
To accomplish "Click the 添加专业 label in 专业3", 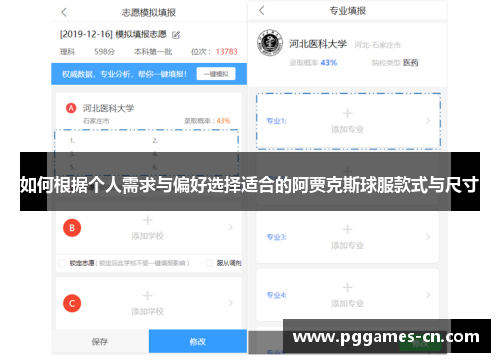I will (x=347, y=246).
